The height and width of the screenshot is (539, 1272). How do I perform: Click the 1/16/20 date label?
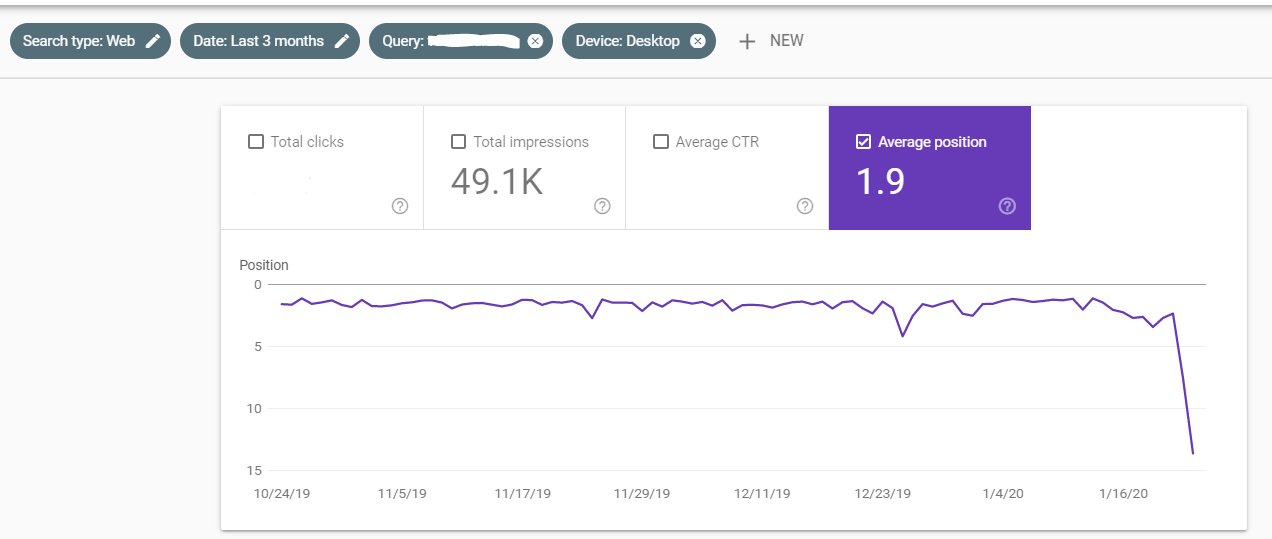point(1124,493)
